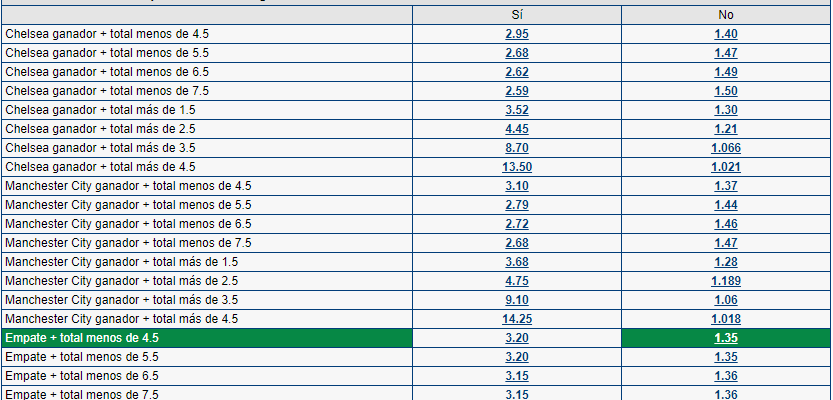Click No odds 1.021 for Chelsea más de 4.5
Image resolution: width=833 pixels, height=400 pixels.
pos(726,167)
